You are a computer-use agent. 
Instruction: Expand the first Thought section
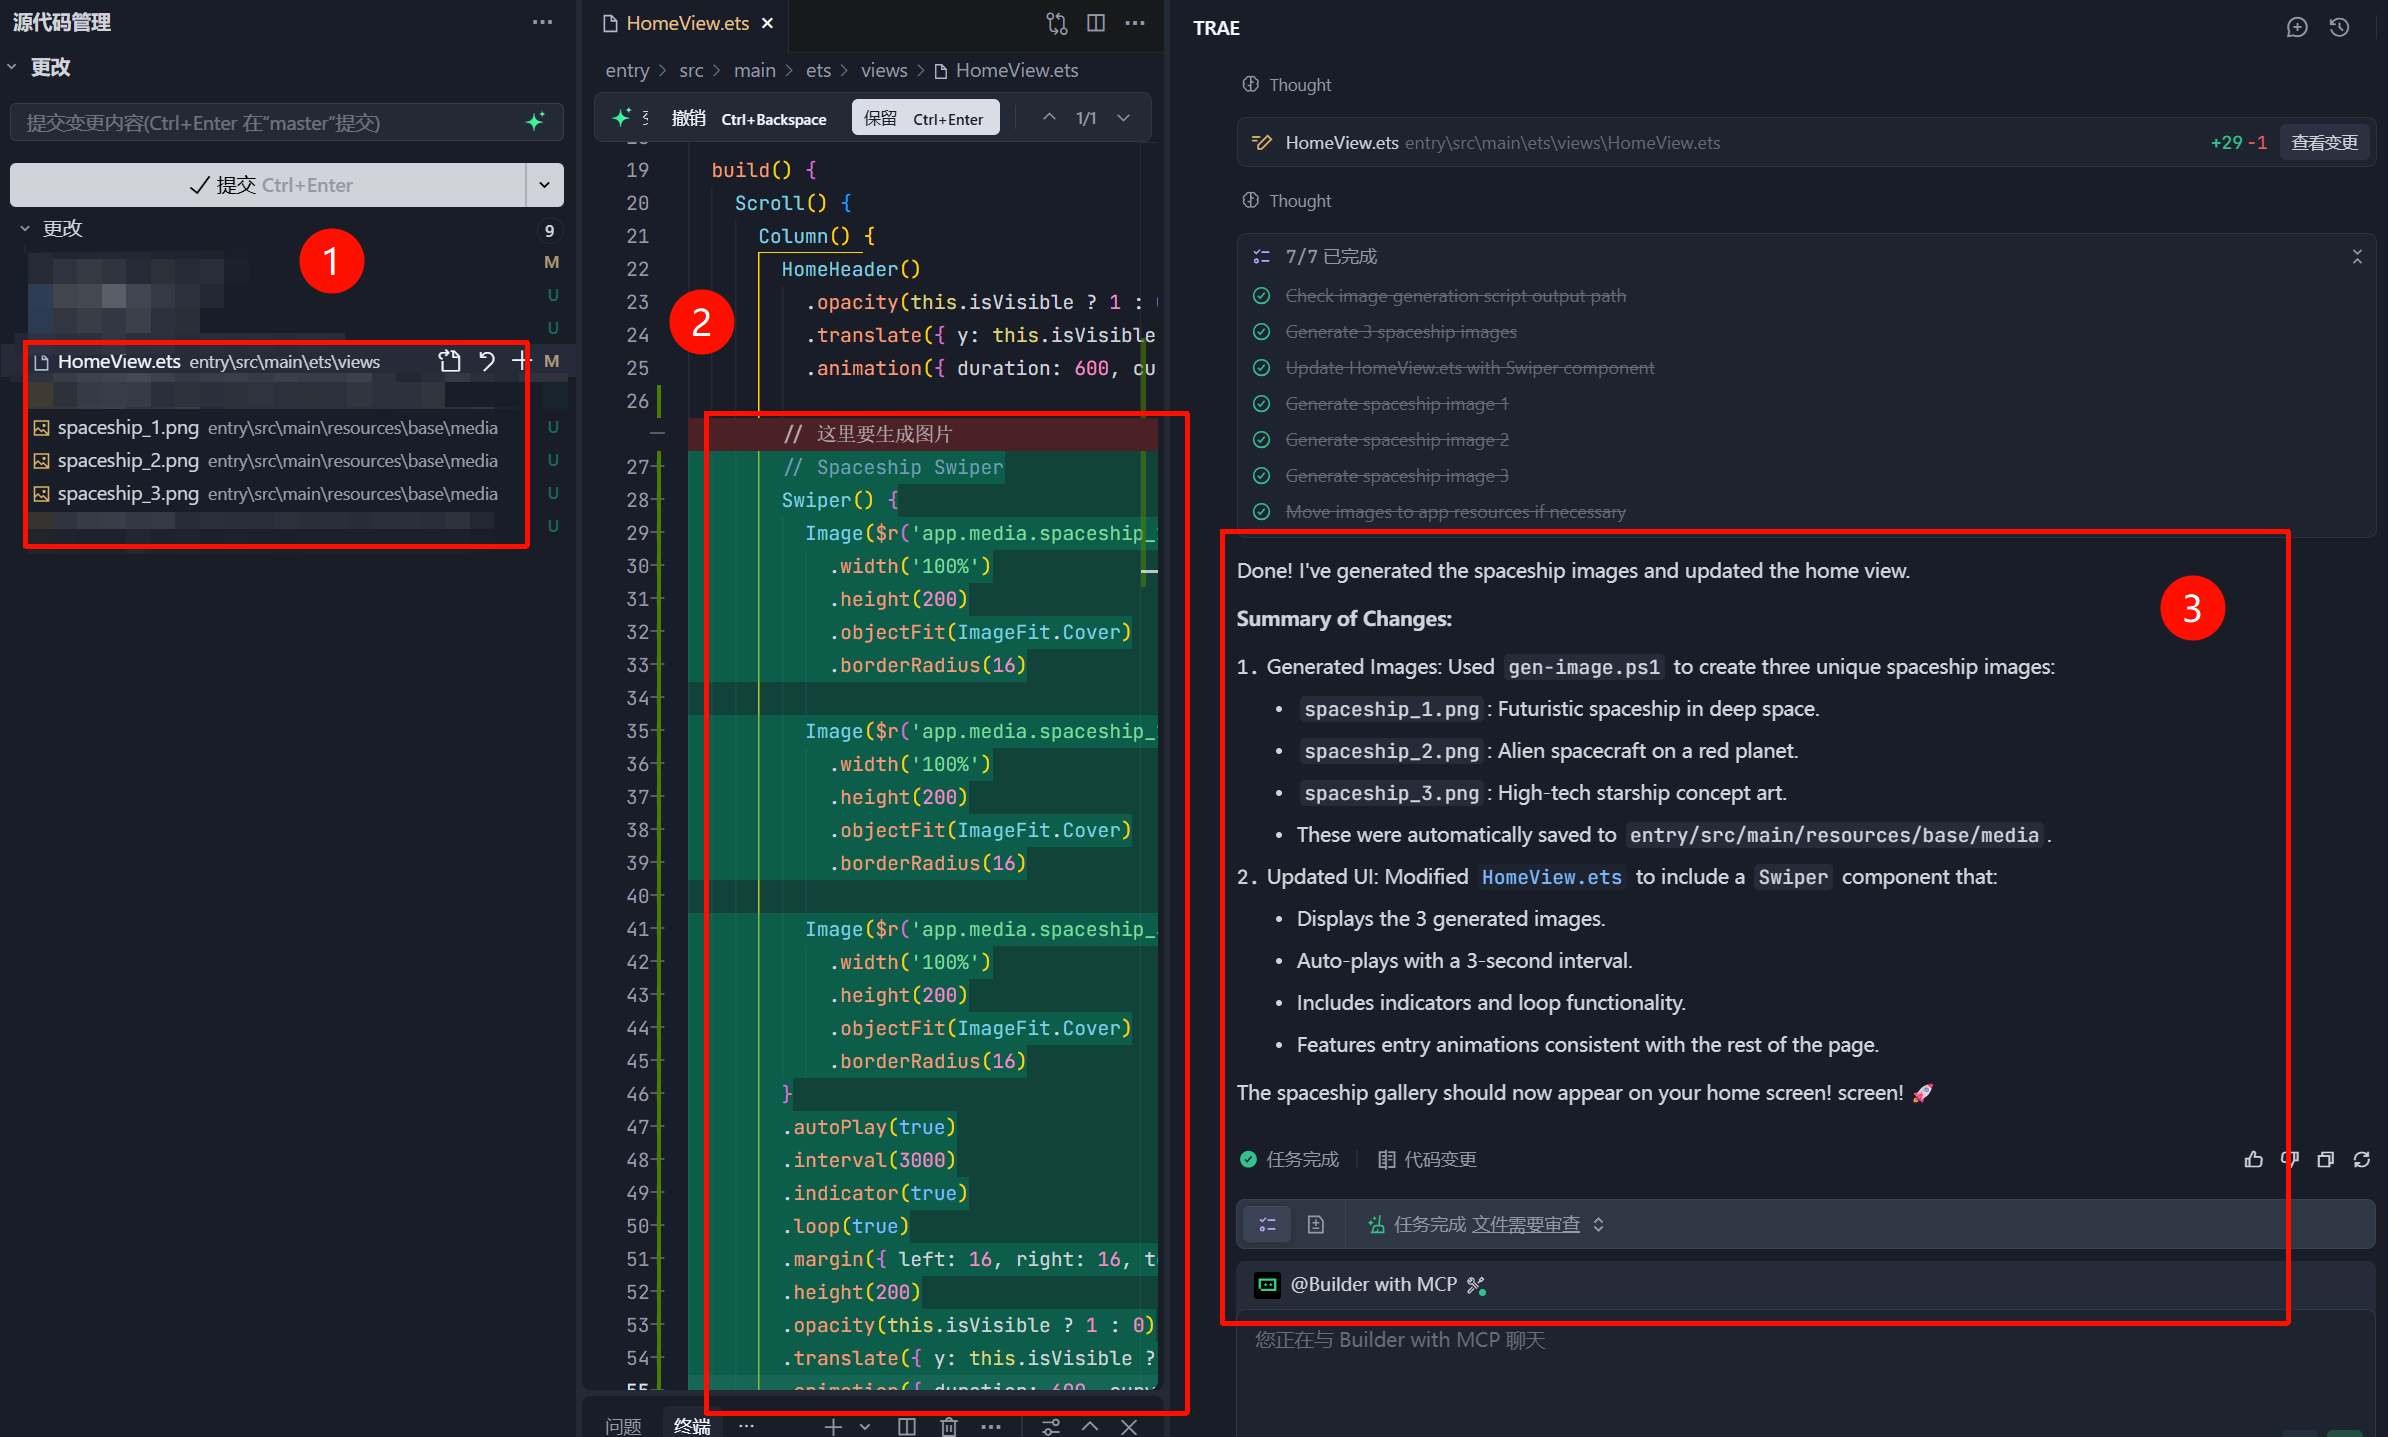[1299, 85]
